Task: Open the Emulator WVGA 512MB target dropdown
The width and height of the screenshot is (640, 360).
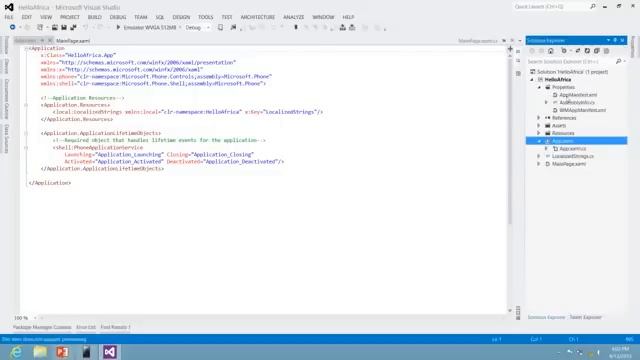Action: point(180,27)
